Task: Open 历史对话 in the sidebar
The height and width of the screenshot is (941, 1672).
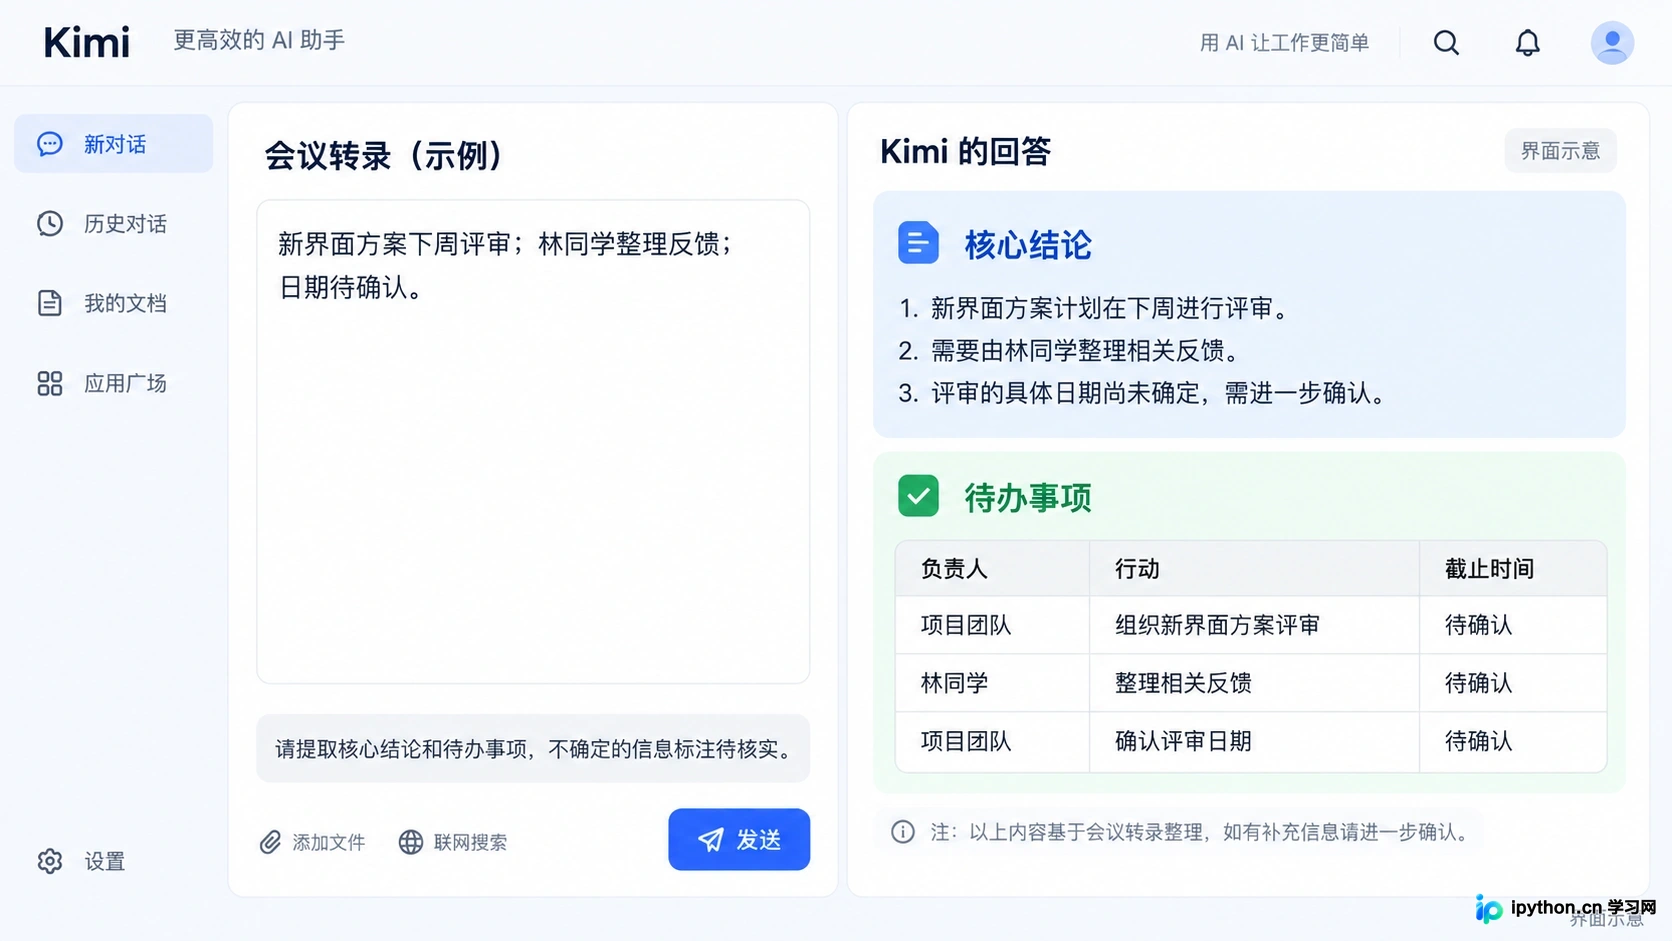Action: pos(114,223)
